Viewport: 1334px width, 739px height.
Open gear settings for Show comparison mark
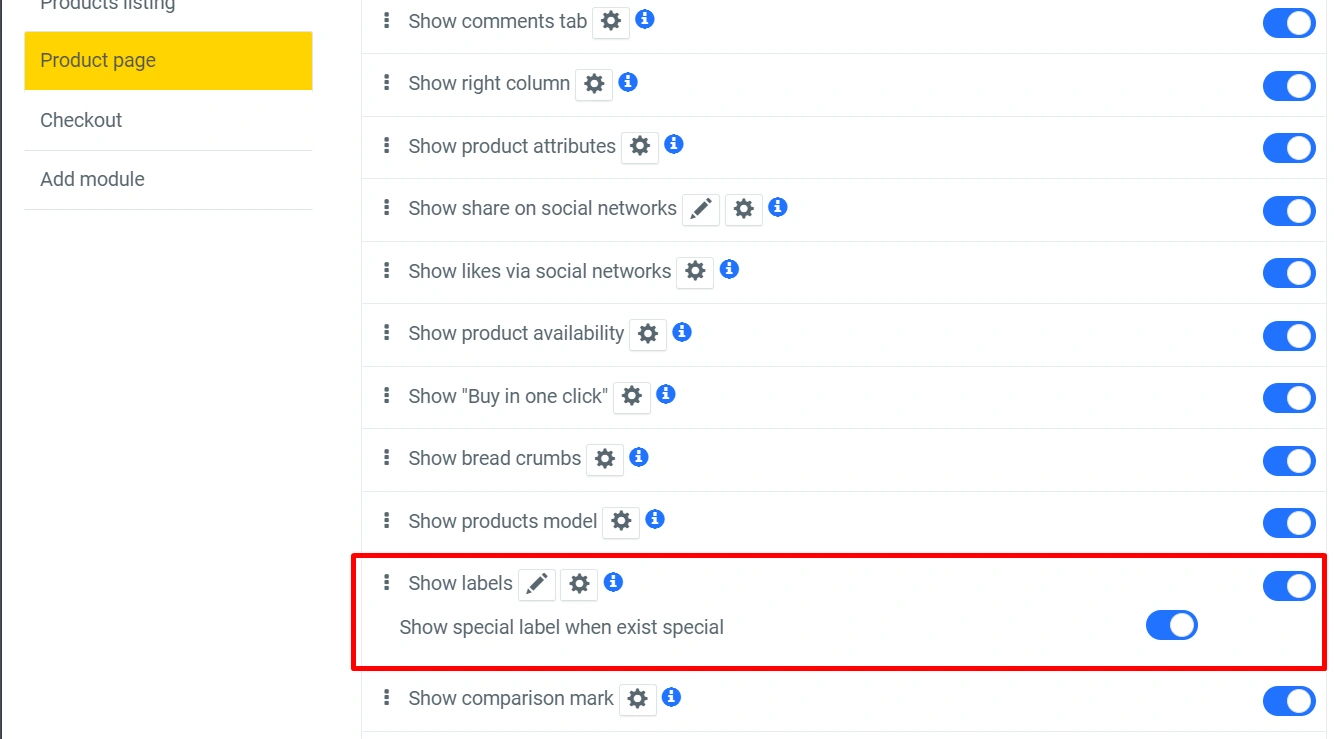638,699
